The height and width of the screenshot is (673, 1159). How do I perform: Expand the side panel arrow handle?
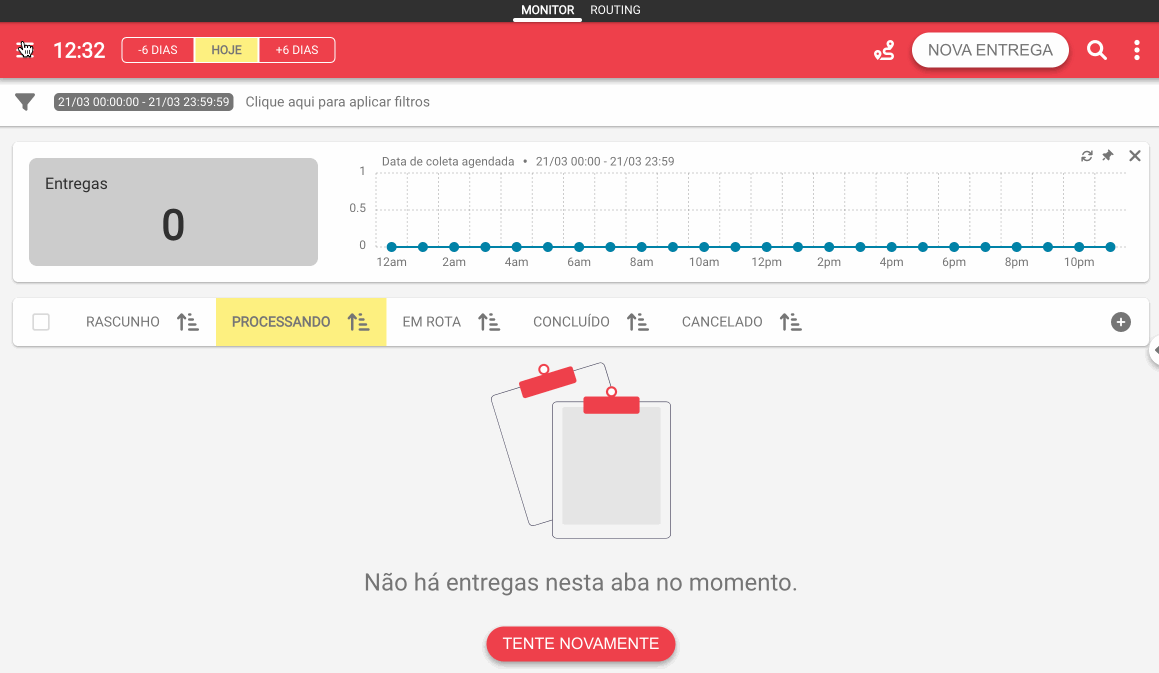(1155, 350)
